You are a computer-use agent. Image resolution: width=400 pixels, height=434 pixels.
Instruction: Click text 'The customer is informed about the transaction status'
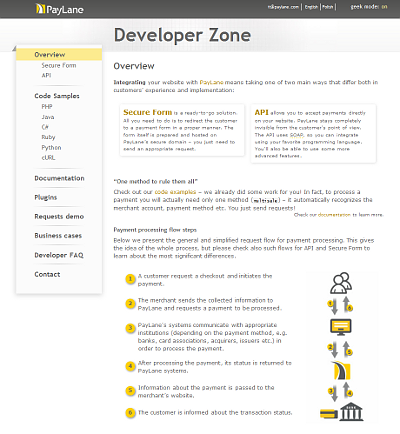coord(215,413)
